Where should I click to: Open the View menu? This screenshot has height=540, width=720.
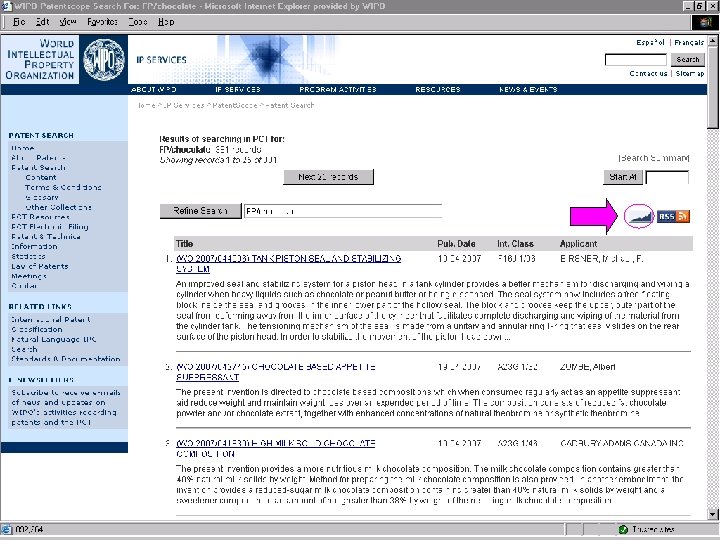click(x=68, y=22)
